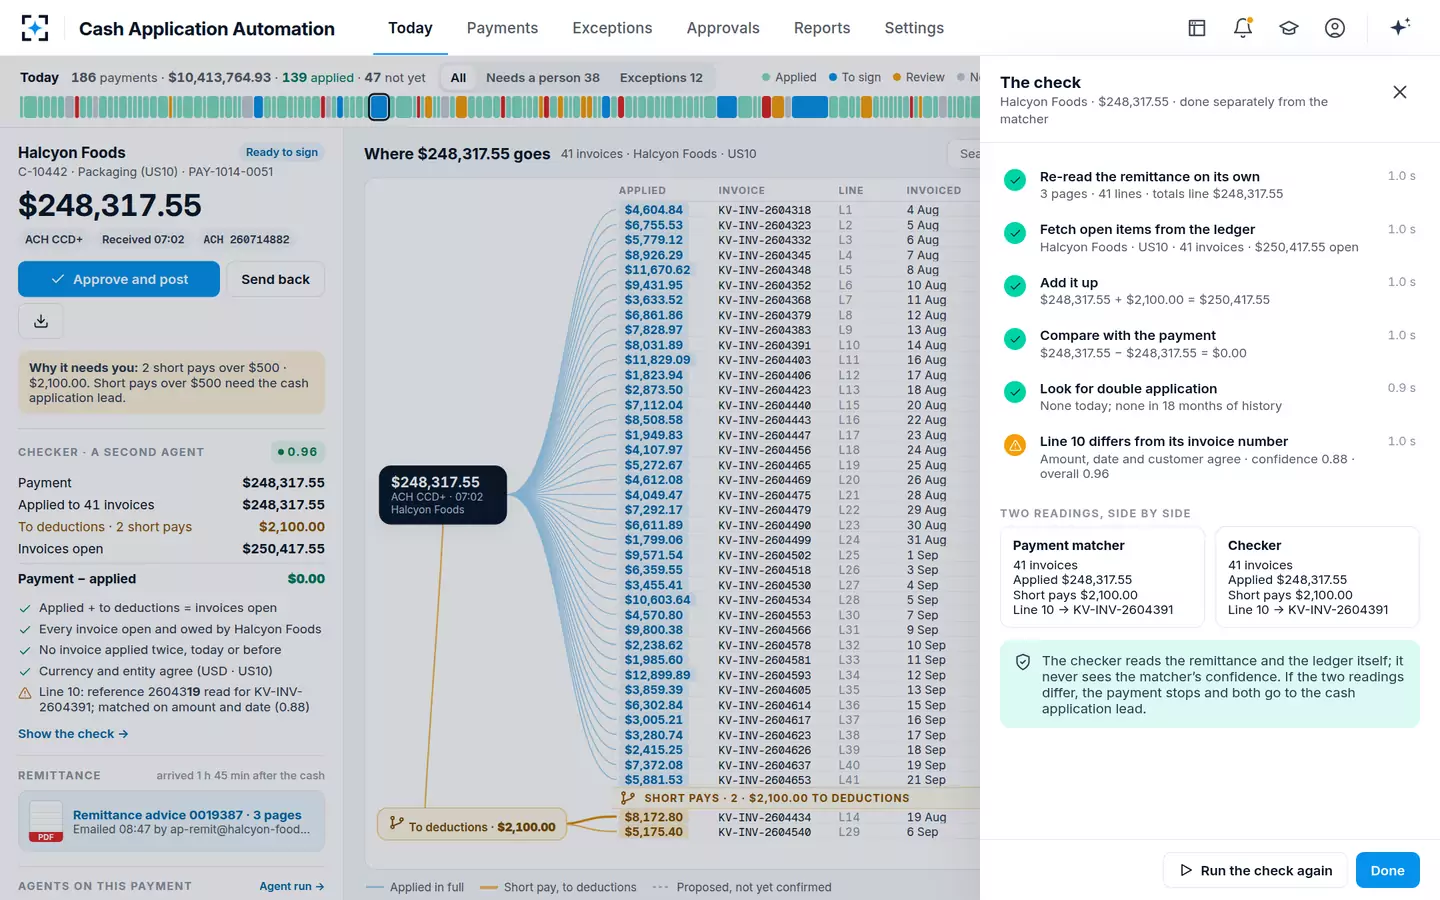Open the sparkle AI assistant icon
This screenshot has height=900, width=1440.
click(x=1400, y=27)
